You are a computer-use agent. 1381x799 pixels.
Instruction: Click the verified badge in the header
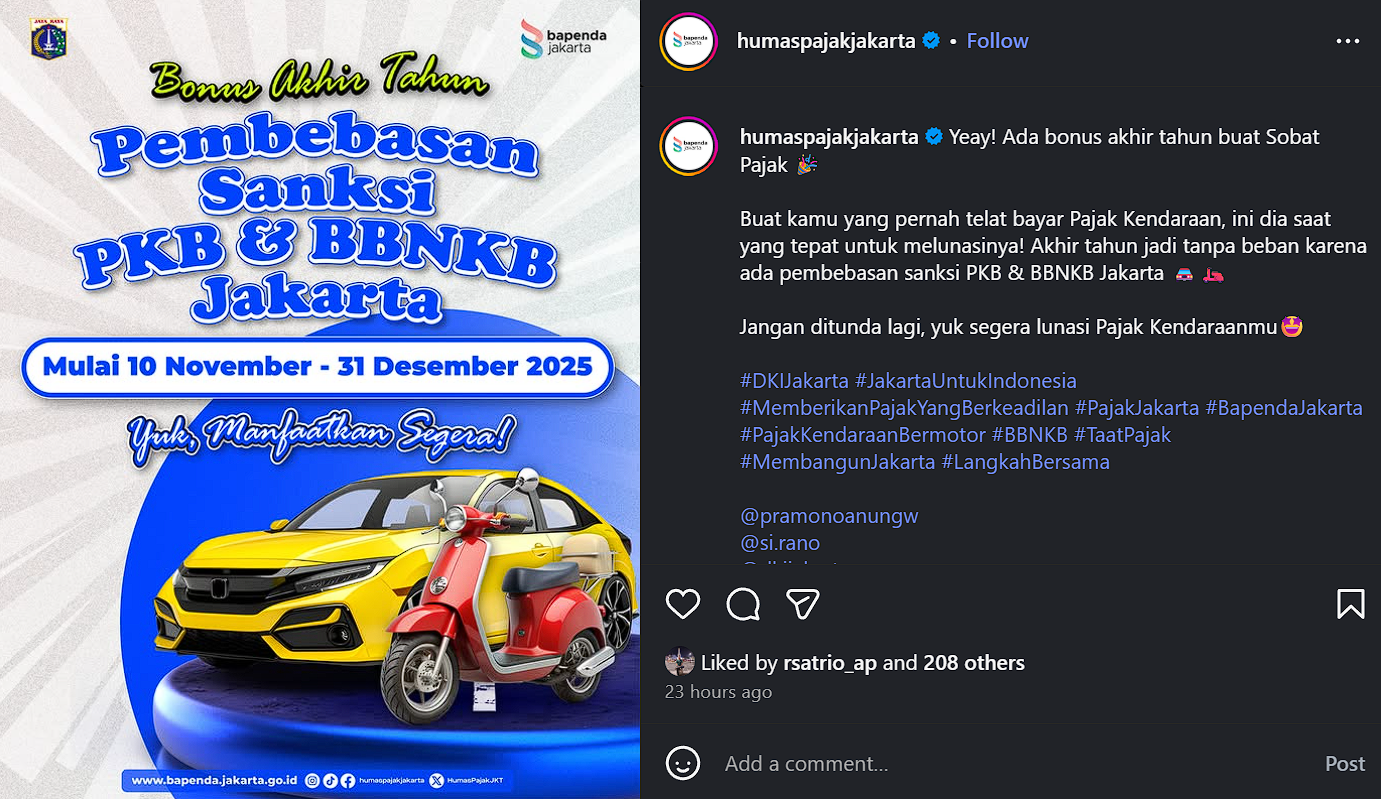[931, 41]
